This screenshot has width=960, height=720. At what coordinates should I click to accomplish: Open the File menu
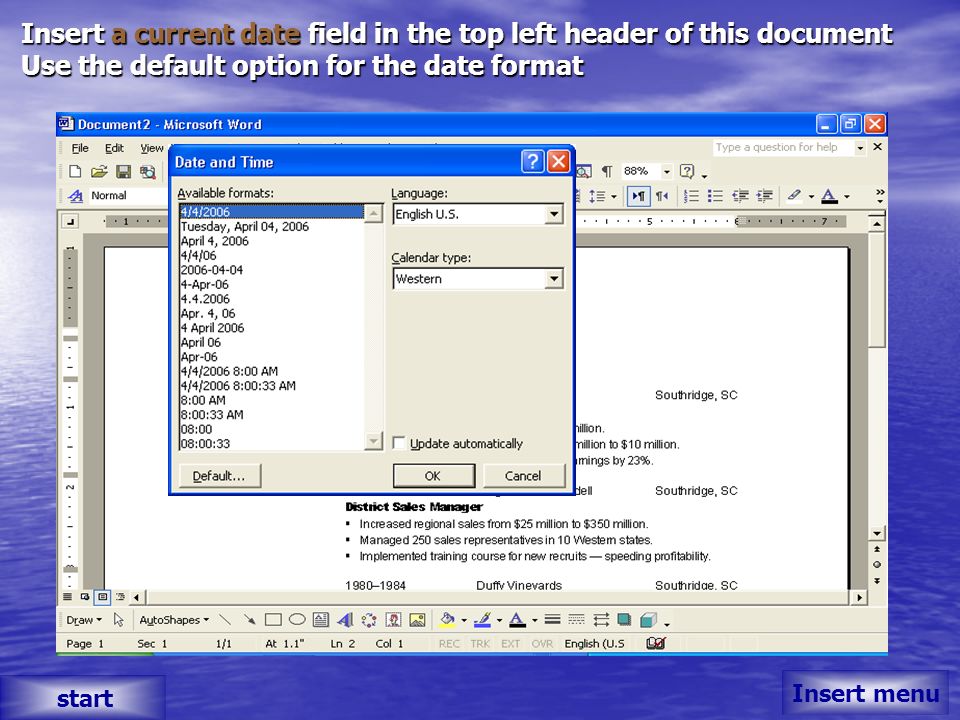[80, 148]
